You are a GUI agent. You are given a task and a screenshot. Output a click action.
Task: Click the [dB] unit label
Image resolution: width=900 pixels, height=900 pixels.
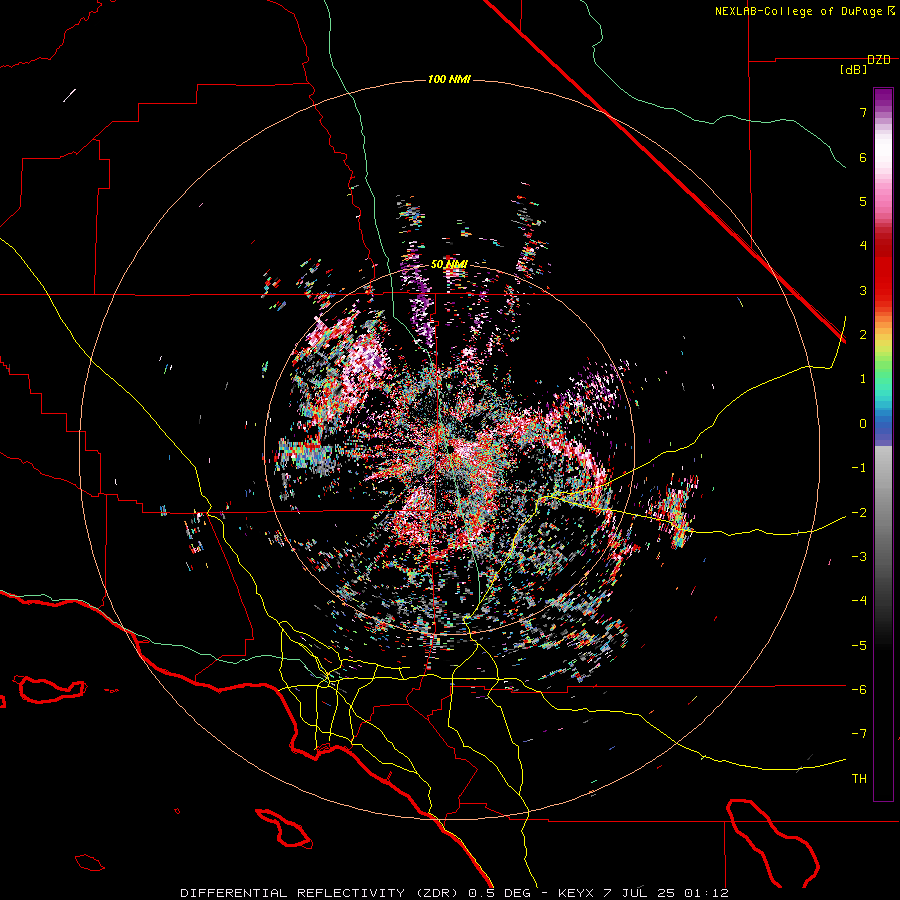pyautogui.click(x=854, y=70)
